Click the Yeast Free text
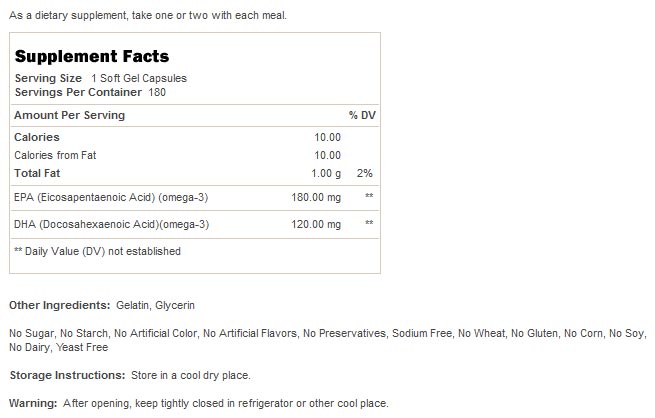 [x=85, y=347]
